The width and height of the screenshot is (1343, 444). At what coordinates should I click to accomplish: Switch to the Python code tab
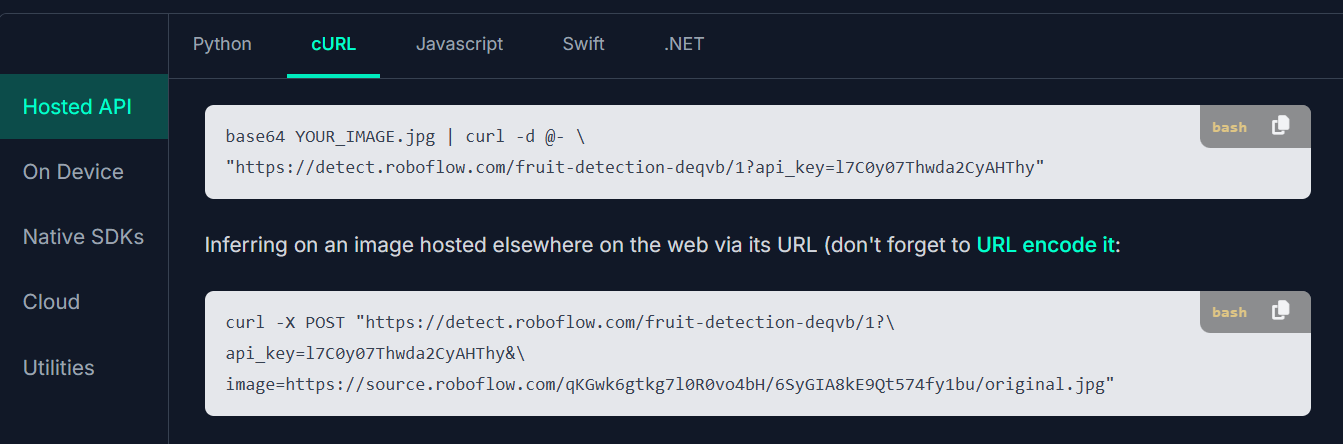pos(222,44)
